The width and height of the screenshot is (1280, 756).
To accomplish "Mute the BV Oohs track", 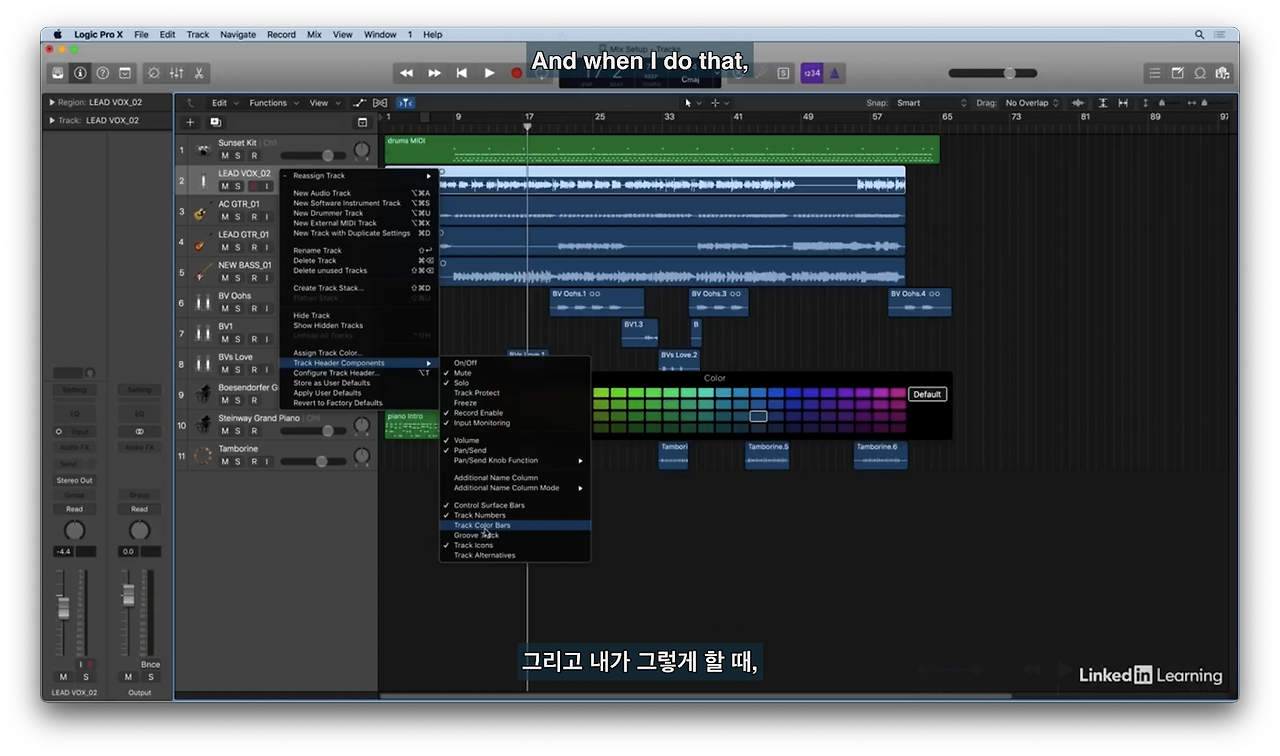I will click(x=225, y=309).
